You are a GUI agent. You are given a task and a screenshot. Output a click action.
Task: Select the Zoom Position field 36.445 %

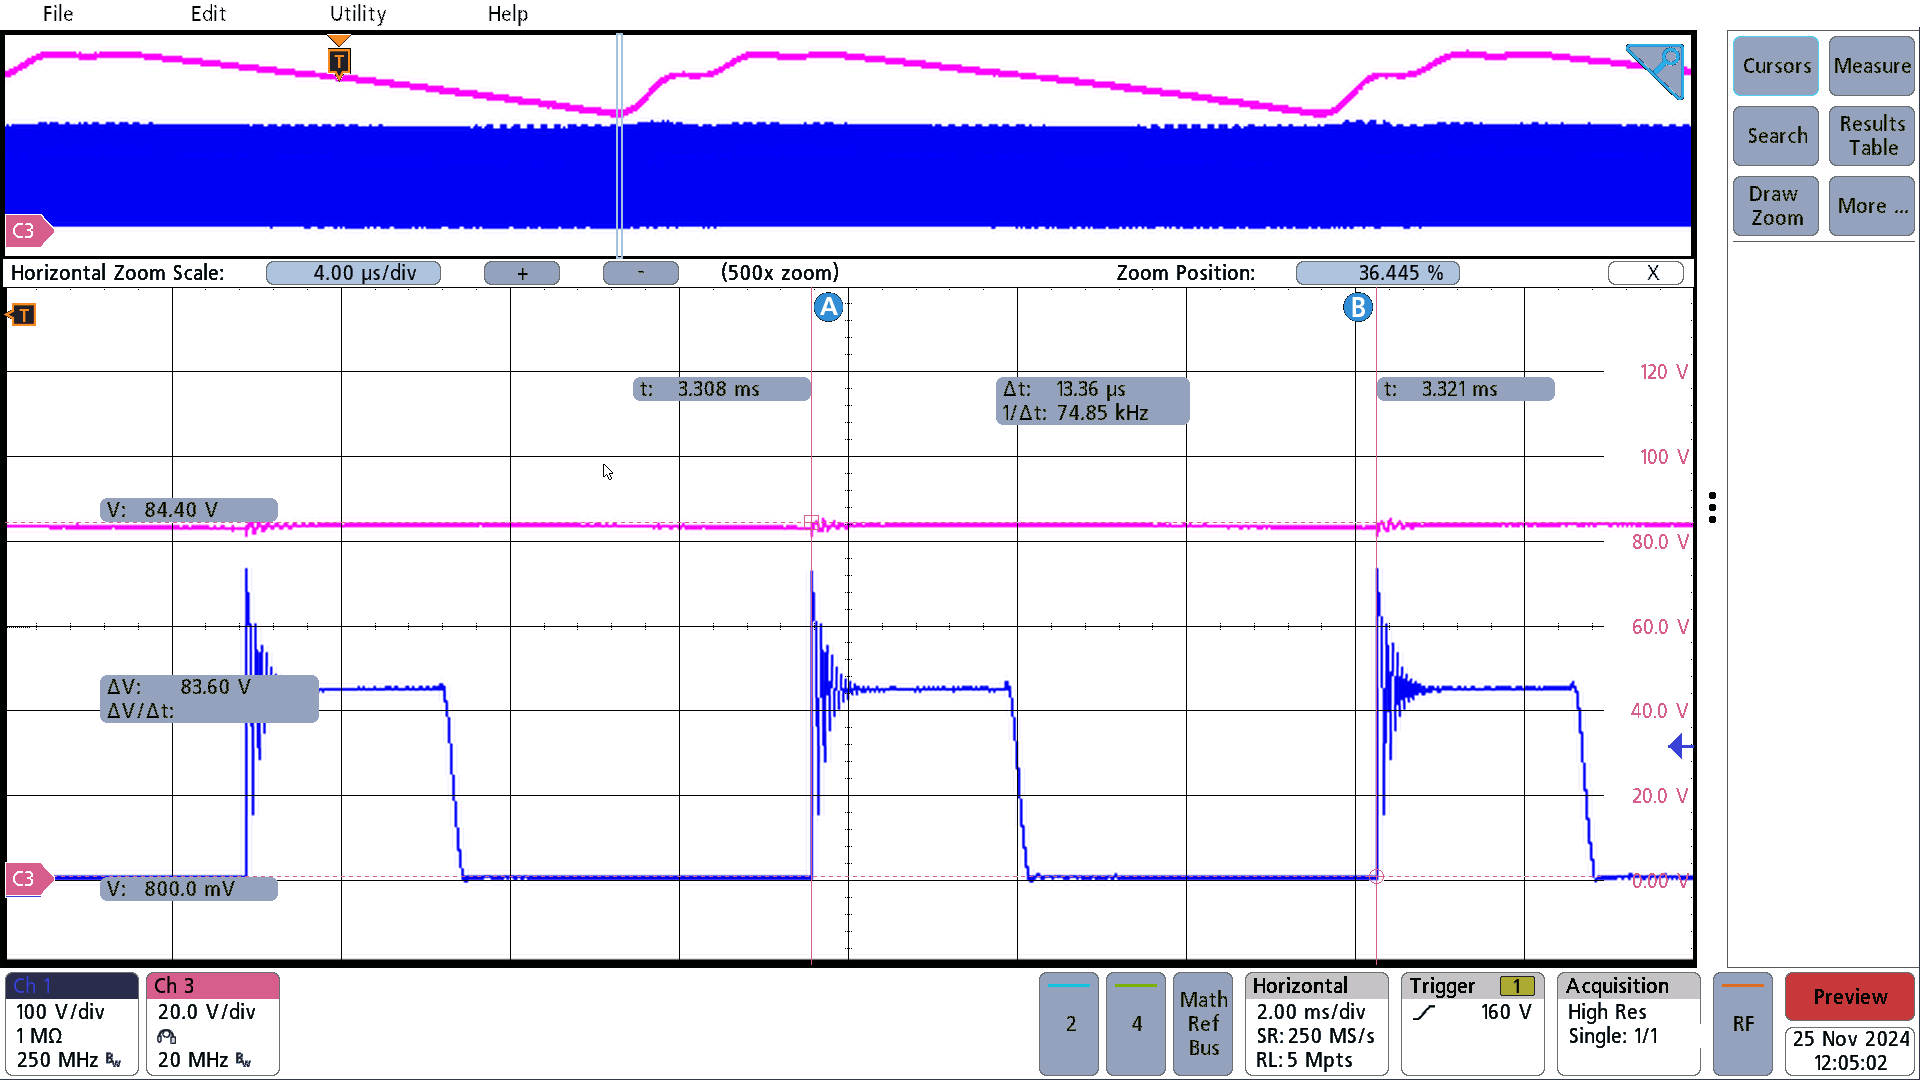[x=1377, y=273]
